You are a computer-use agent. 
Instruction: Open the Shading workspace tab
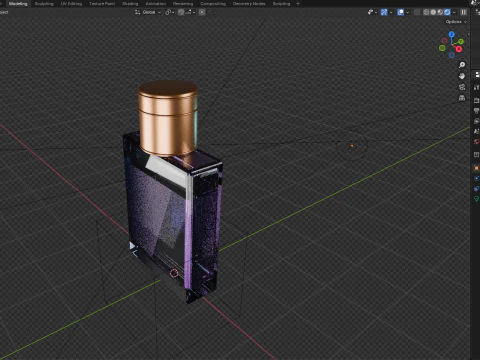click(130, 4)
